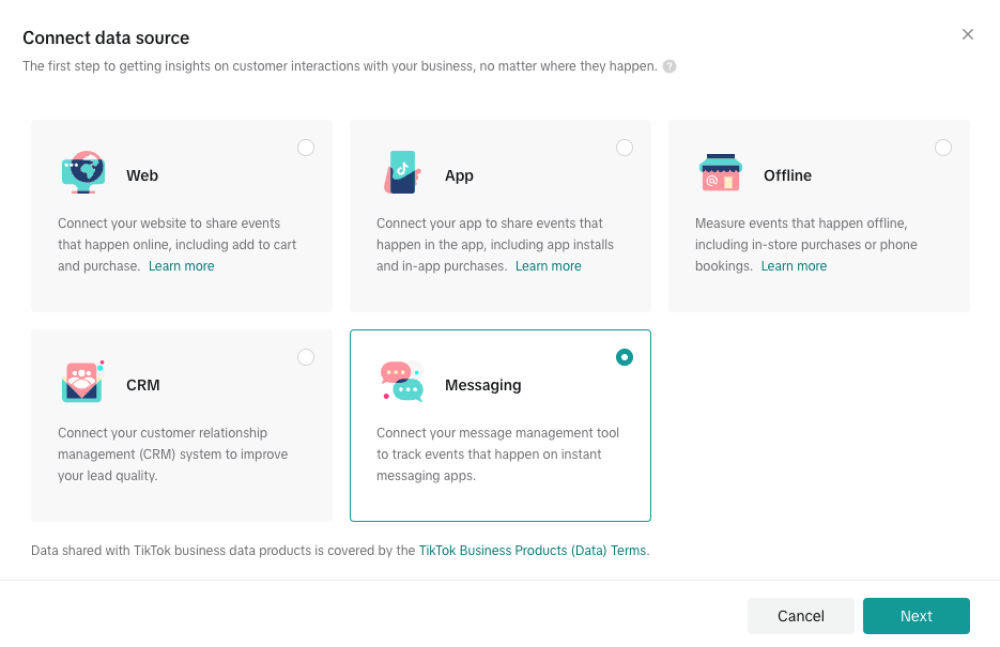Viewport: 1000px width, 647px height.
Task: Click the Offline card title
Action: [788, 175]
